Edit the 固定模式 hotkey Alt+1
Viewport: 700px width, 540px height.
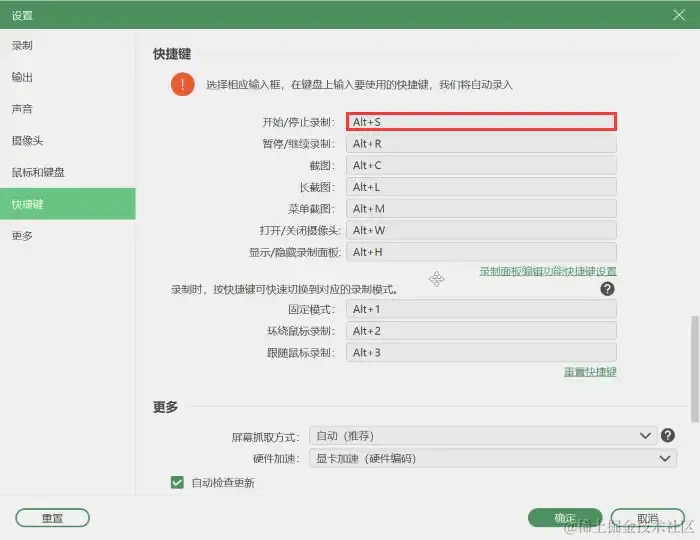click(x=481, y=309)
